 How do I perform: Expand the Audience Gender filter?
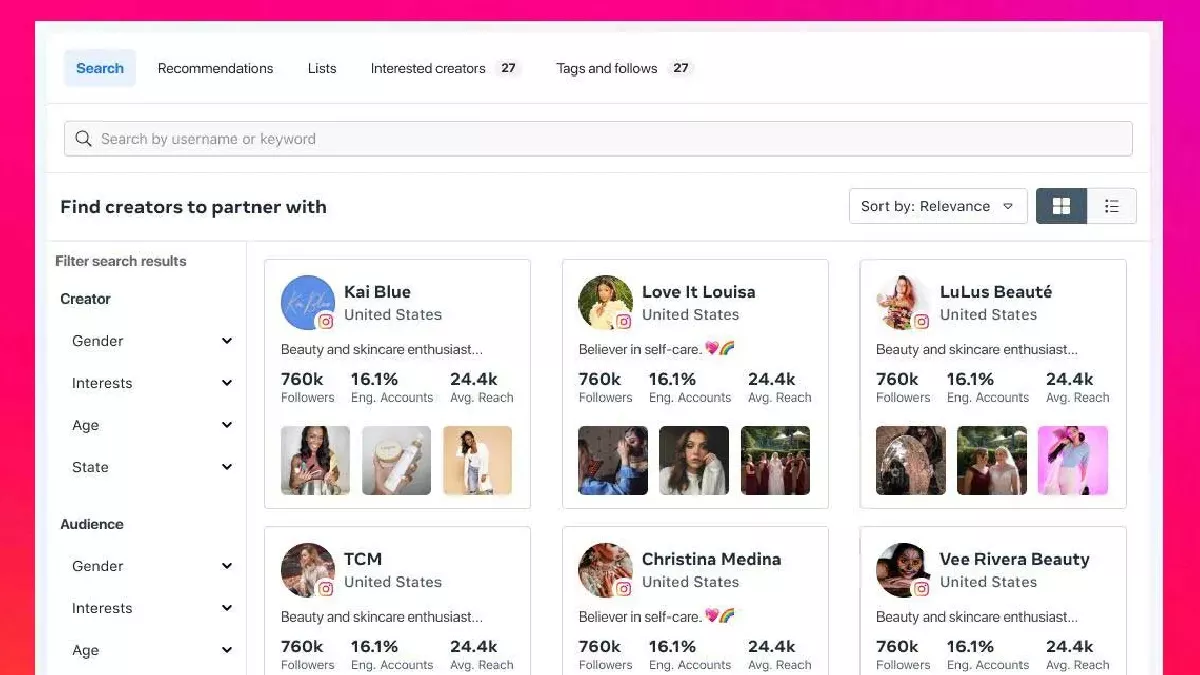point(152,566)
